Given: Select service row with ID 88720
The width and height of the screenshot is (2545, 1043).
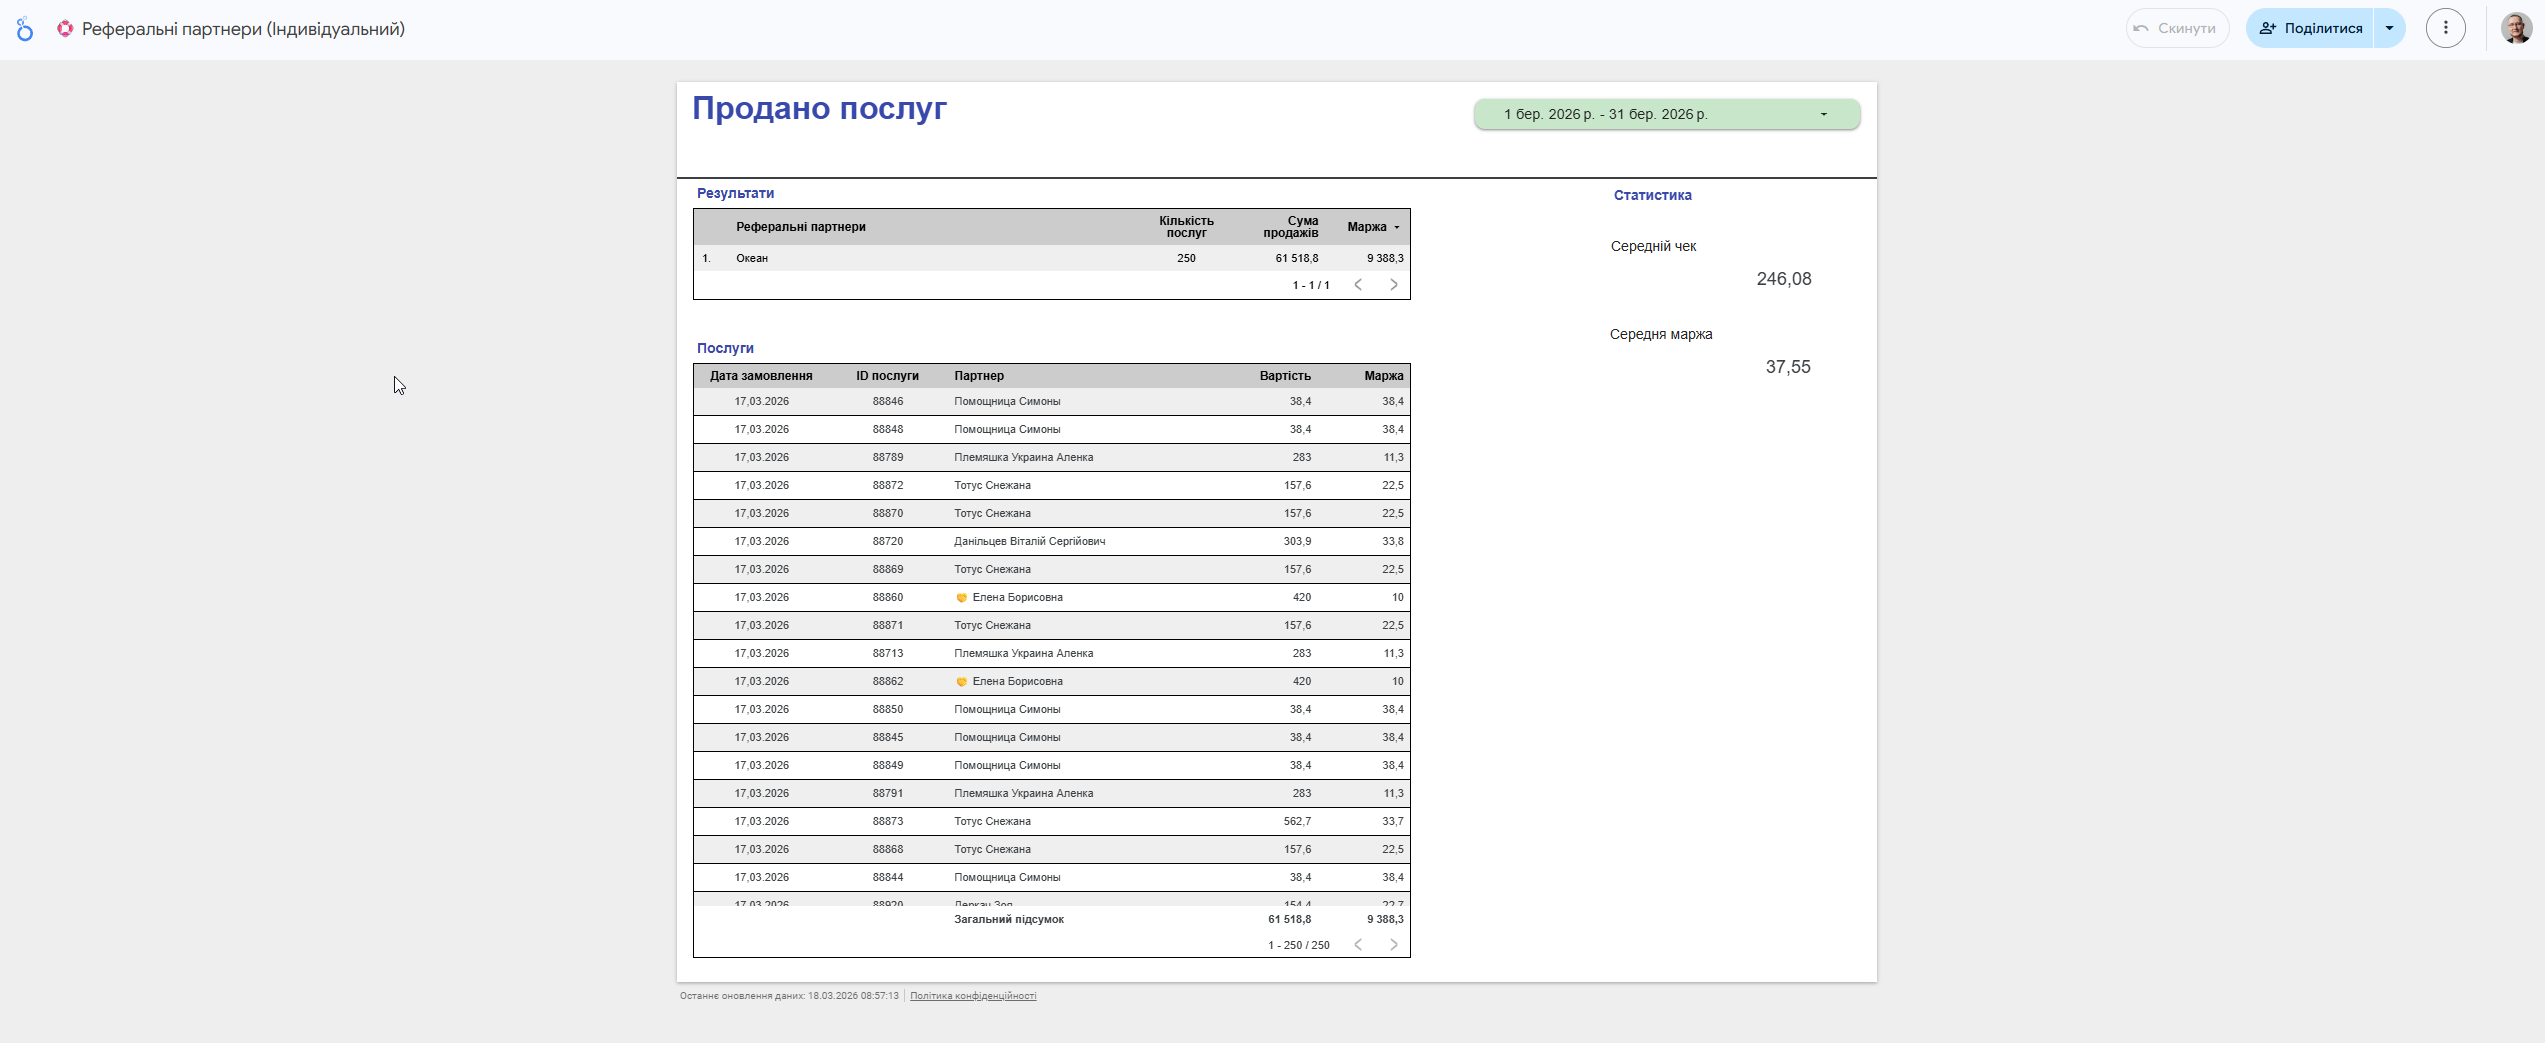Looking at the screenshot, I should pyautogui.click(x=887, y=541).
